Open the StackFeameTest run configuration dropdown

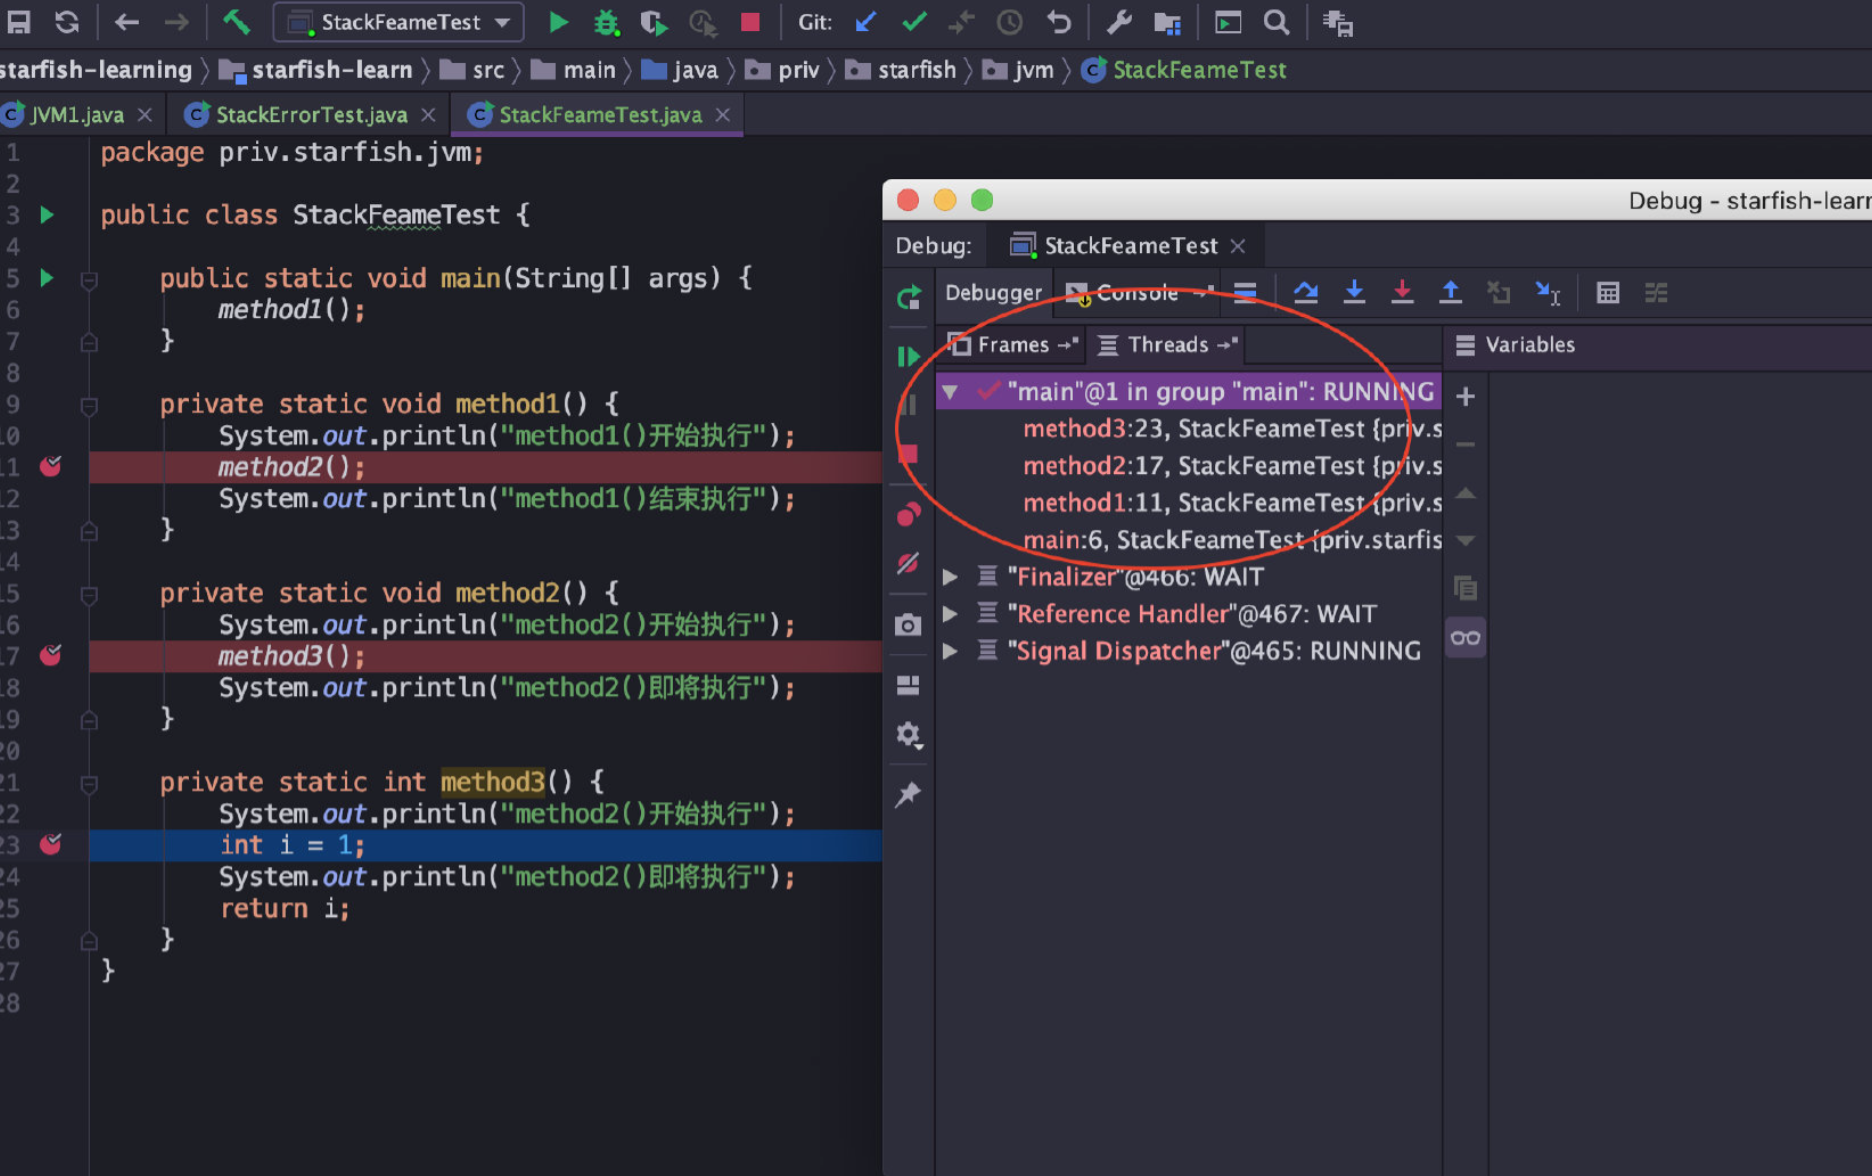399,22
